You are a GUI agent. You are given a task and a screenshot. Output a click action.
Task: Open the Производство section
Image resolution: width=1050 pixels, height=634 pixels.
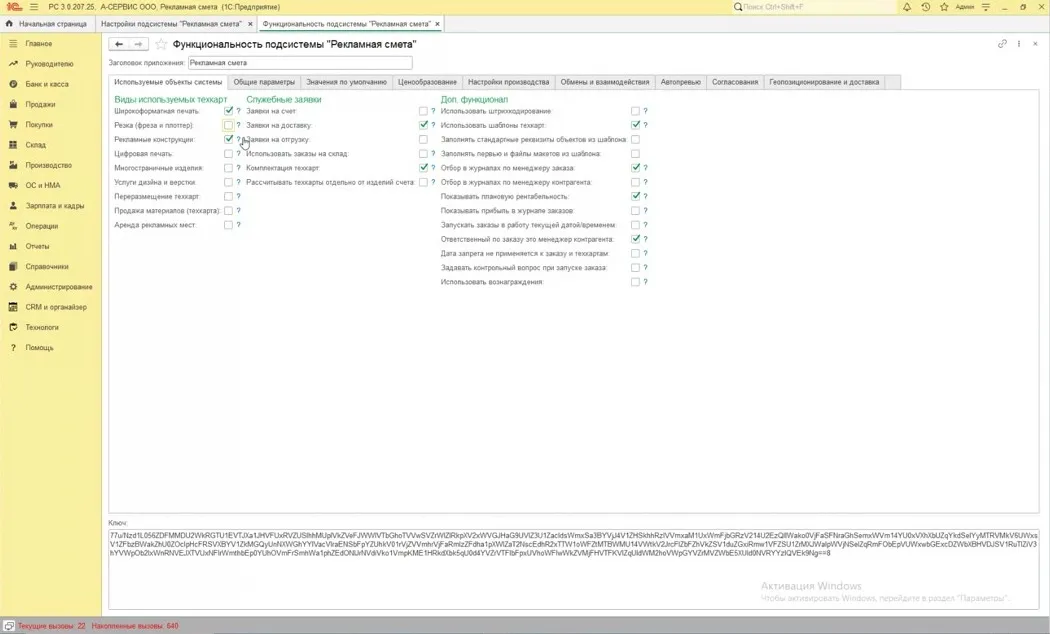pyautogui.click(x=48, y=165)
